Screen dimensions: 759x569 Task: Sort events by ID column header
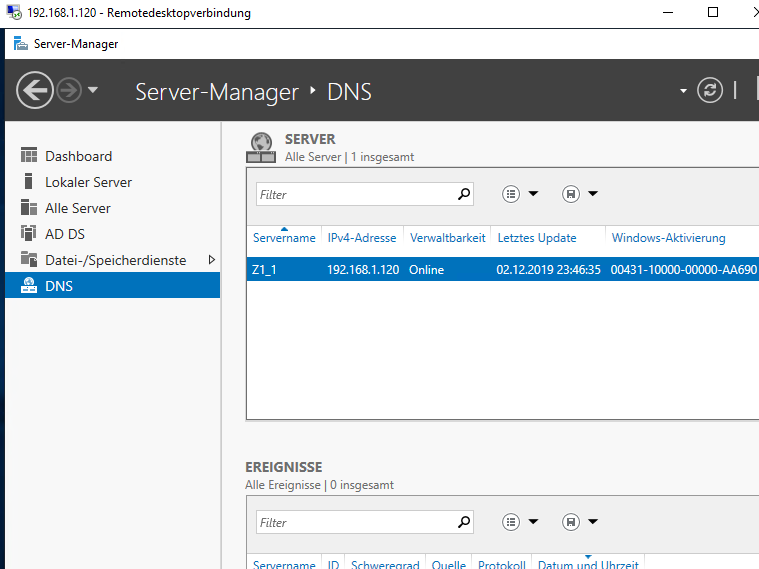334,564
